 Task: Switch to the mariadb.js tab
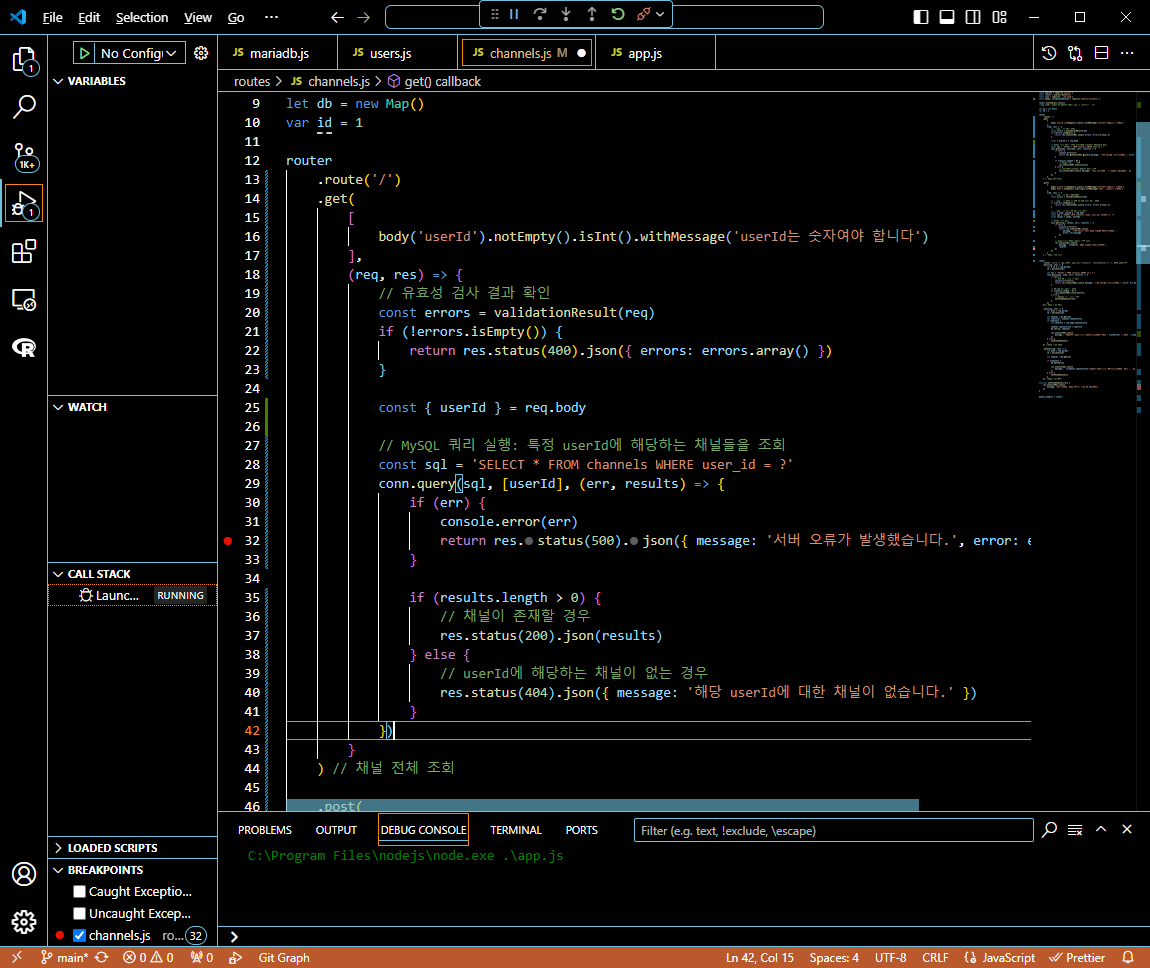pos(277,53)
